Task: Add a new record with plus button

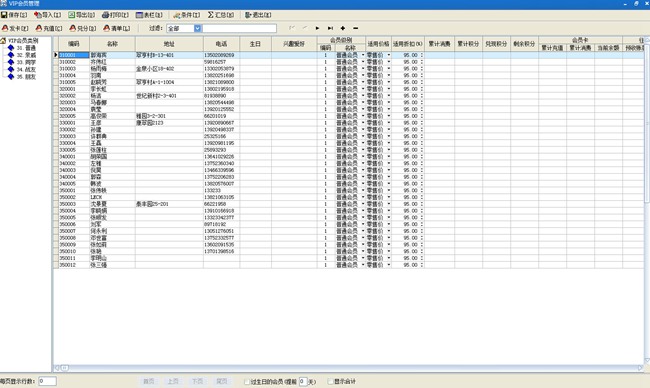Action: [343, 28]
